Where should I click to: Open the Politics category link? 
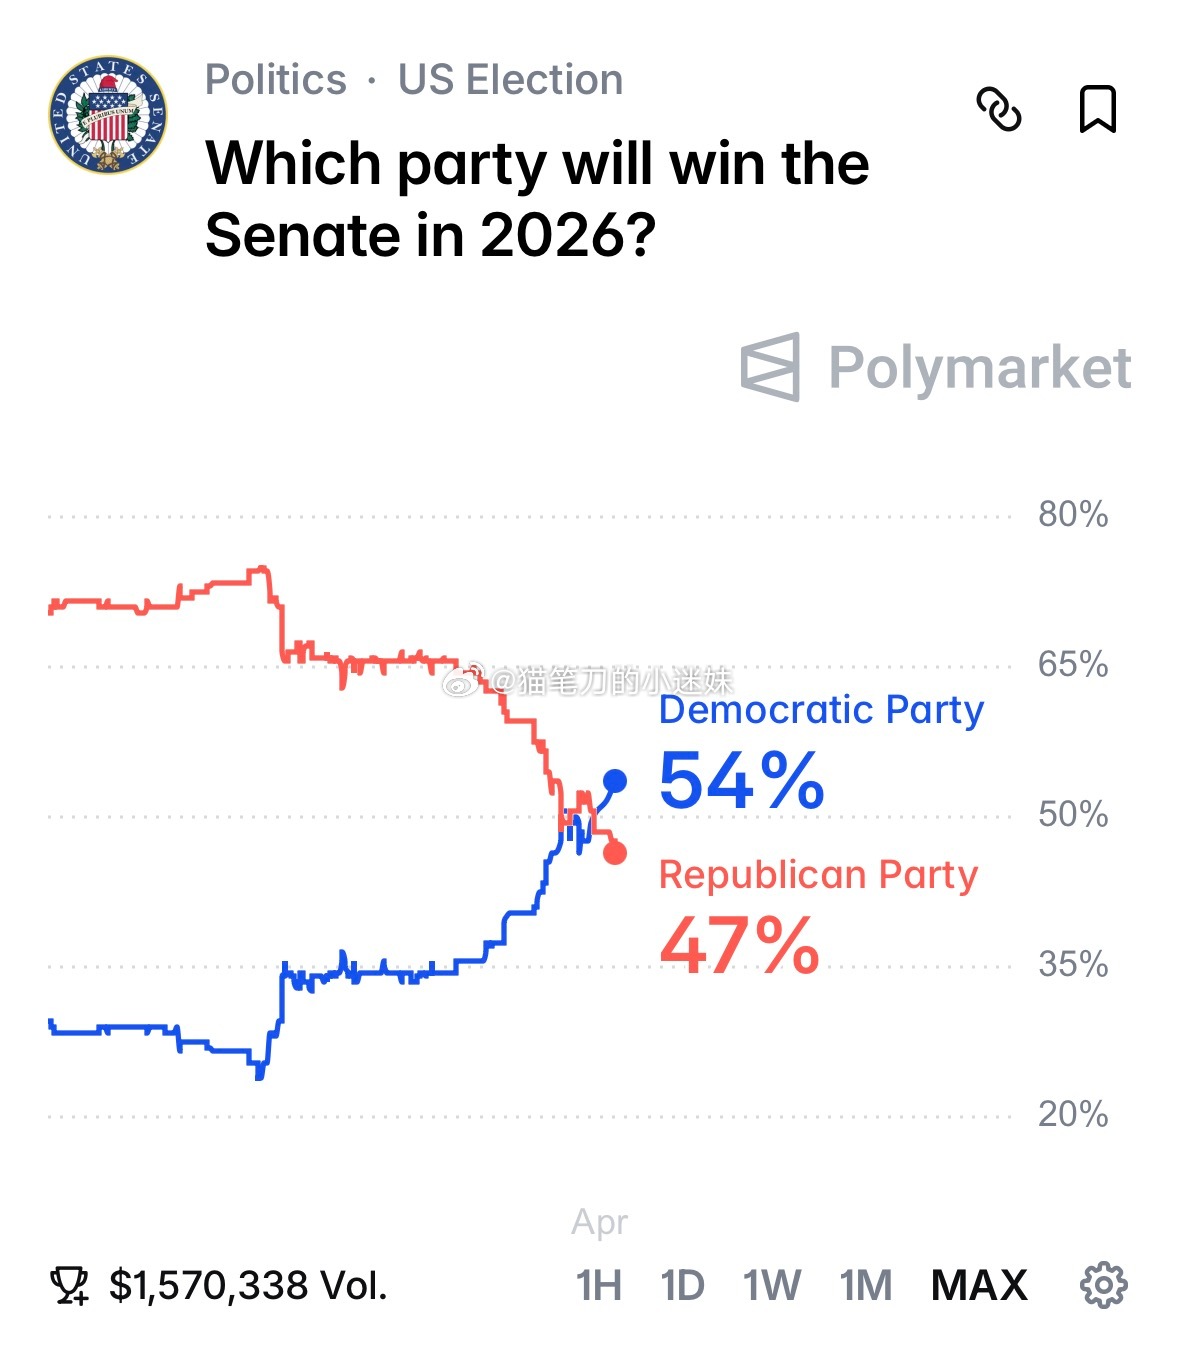(275, 80)
